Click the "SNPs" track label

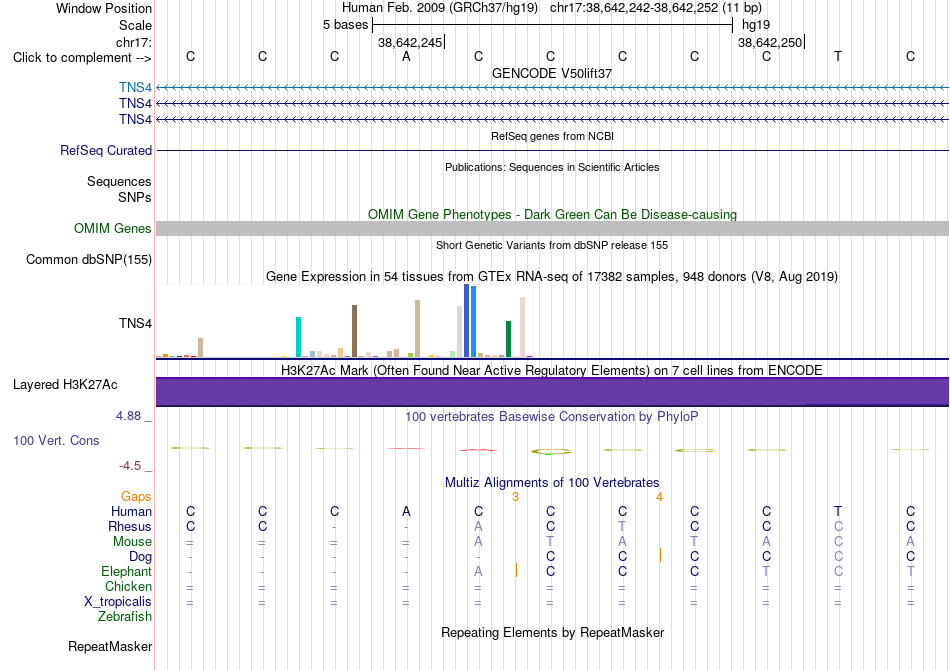pyautogui.click(x=135, y=197)
